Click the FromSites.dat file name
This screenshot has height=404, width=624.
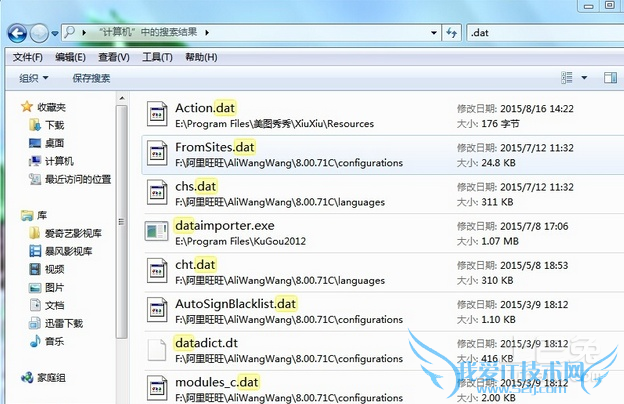215,147
